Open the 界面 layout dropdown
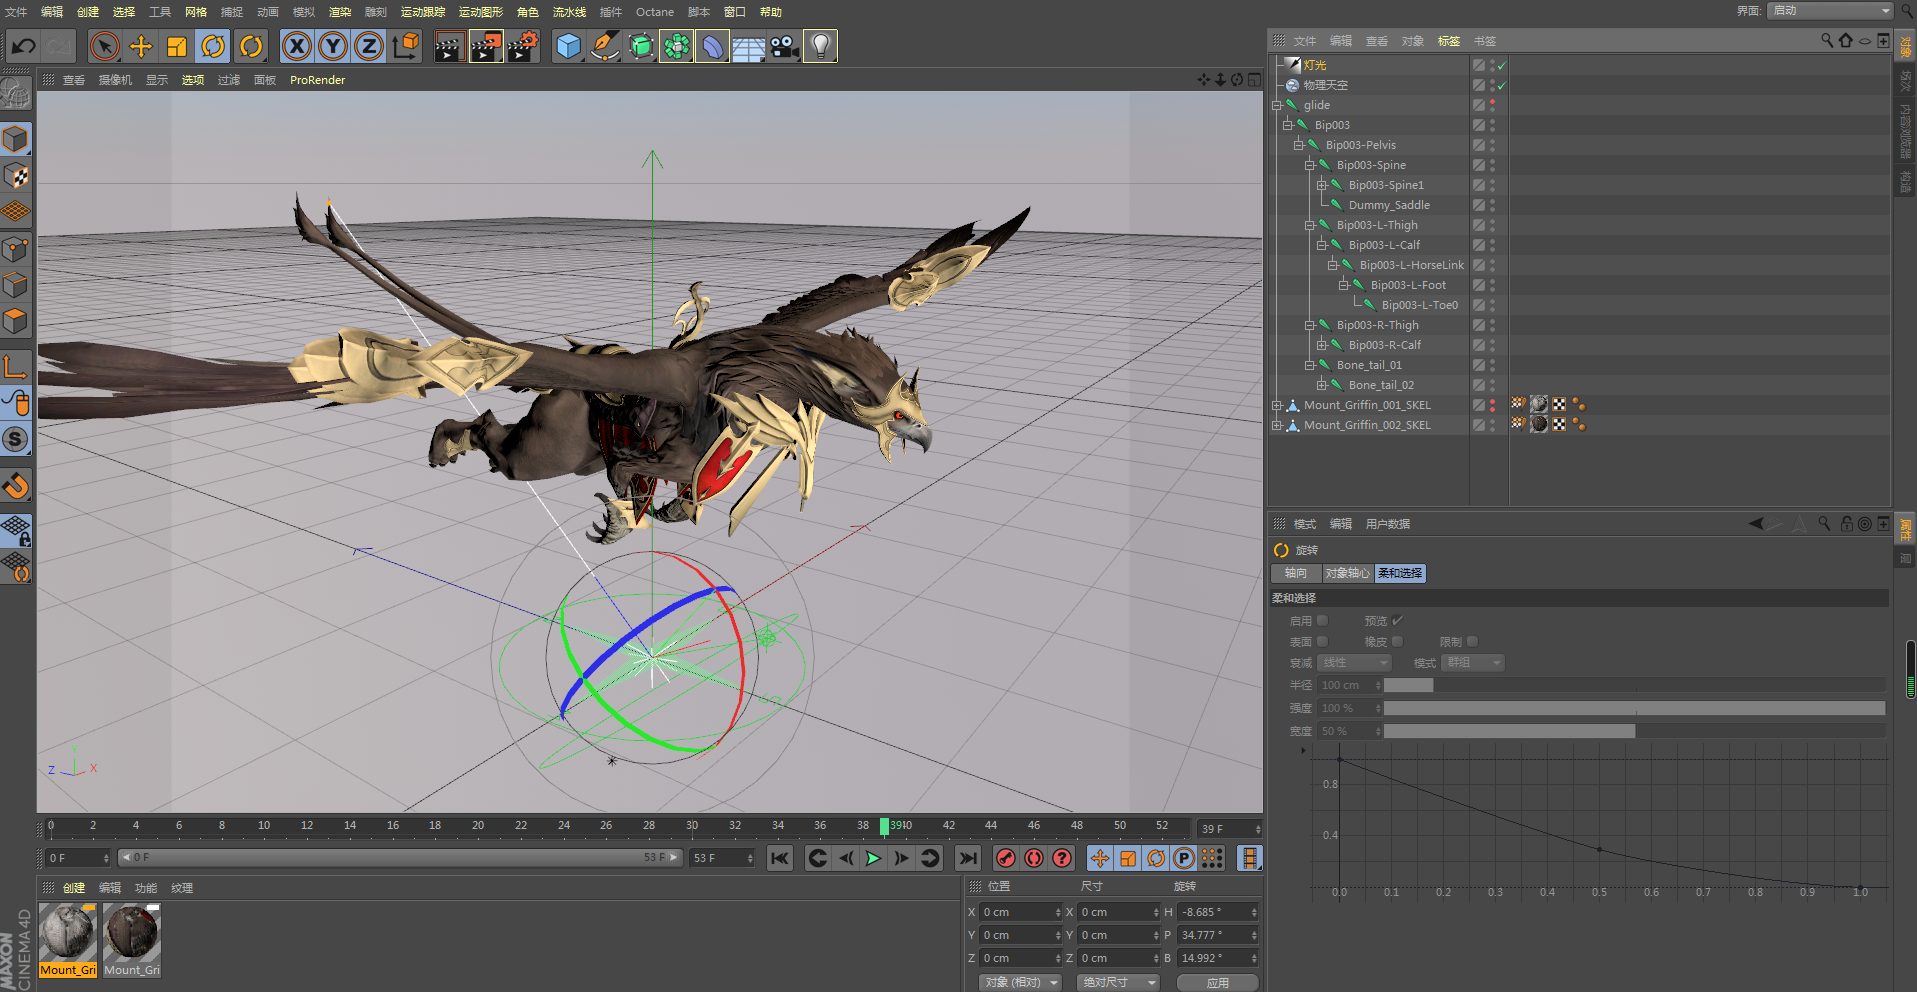The width and height of the screenshot is (1917, 992). [x=1830, y=11]
